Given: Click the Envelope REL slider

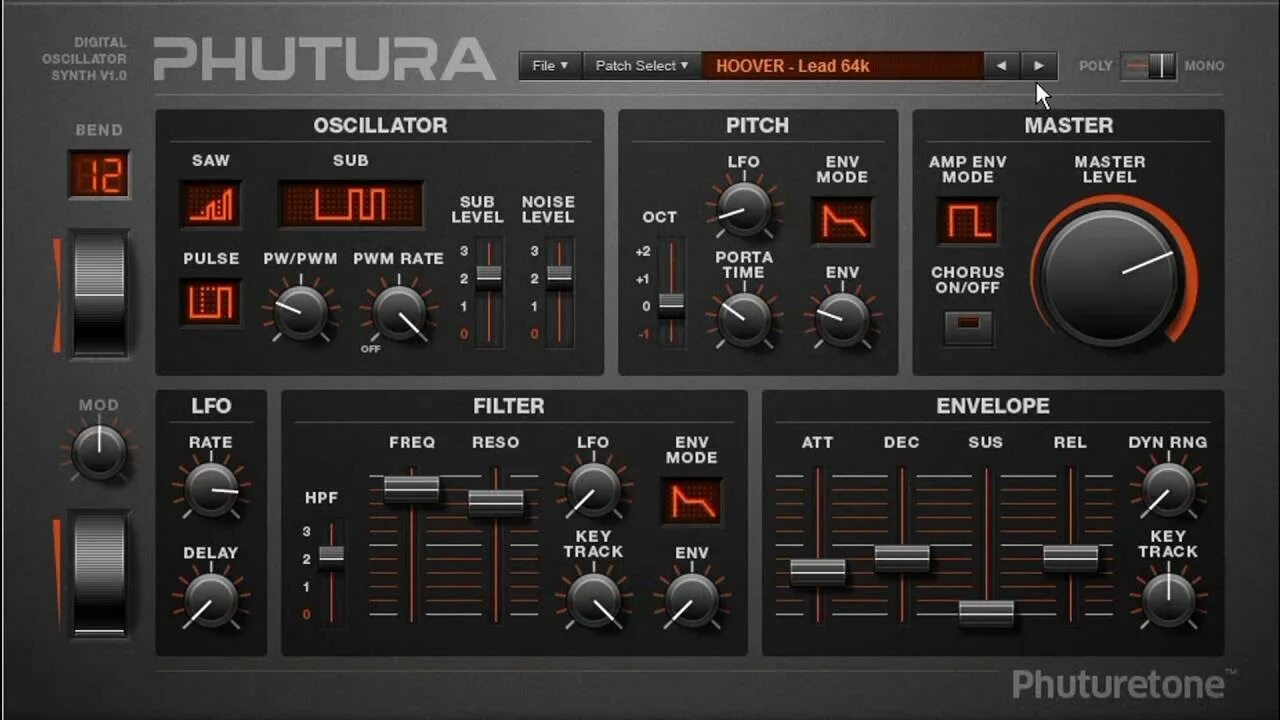Looking at the screenshot, I should (x=1070, y=545).
